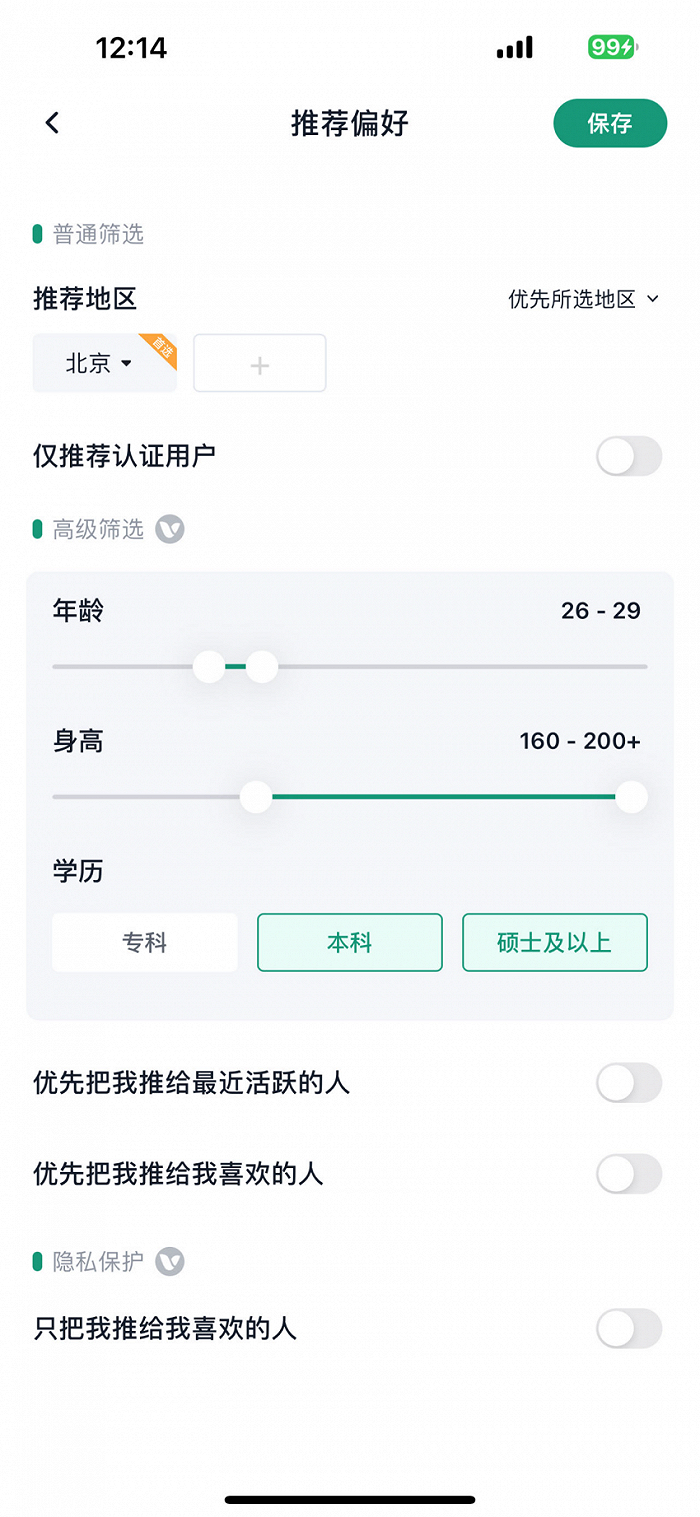Image resolution: width=700 pixels, height=1517 pixels.
Task: Tap the cellular signal bars icon
Action: click(x=514, y=47)
